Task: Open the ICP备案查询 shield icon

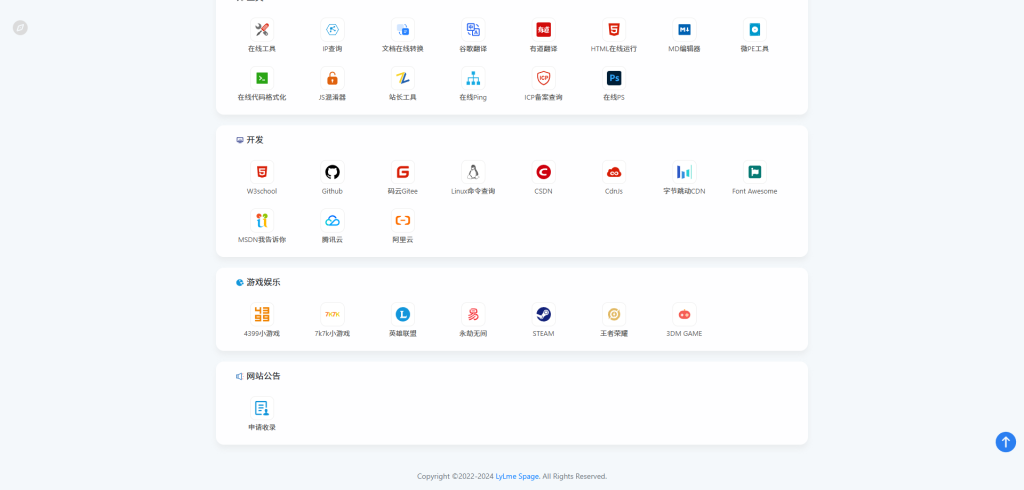Action: point(543,78)
